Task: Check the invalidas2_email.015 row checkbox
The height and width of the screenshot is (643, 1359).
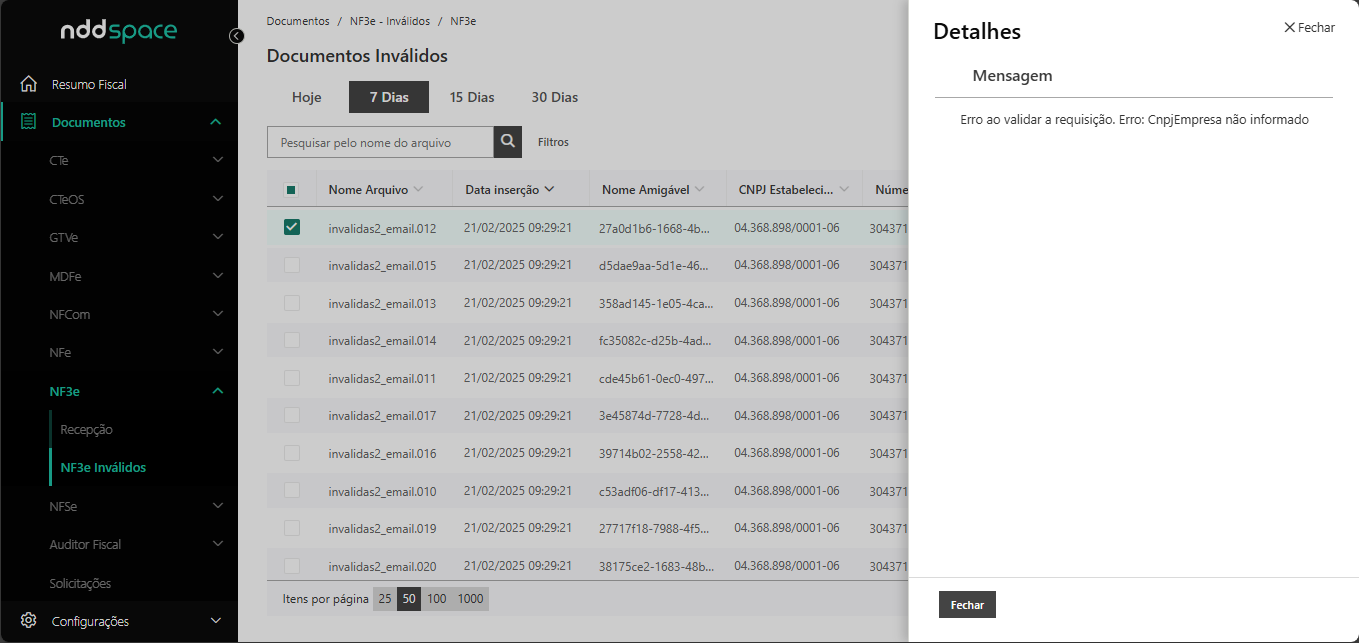Action: [x=292, y=265]
